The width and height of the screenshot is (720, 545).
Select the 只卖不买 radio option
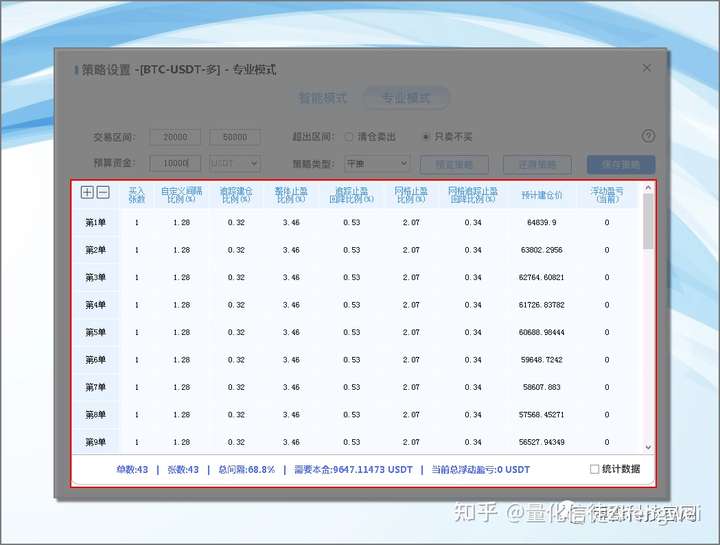(426, 137)
